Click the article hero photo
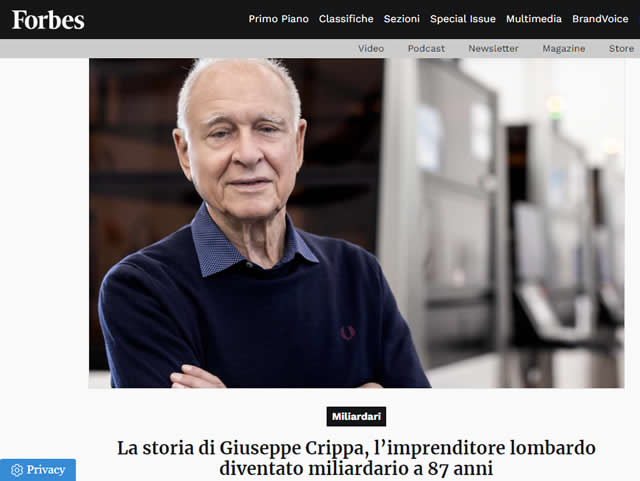 point(356,223)
